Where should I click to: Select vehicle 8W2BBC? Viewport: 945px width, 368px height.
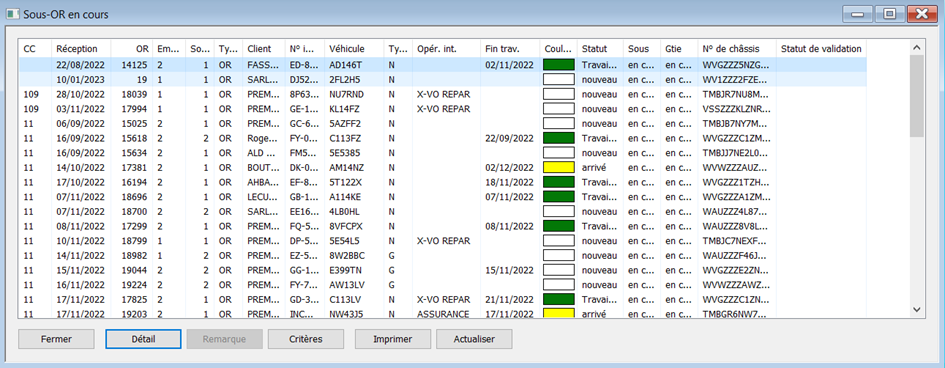pyautogui.click(x=346, y=255)
